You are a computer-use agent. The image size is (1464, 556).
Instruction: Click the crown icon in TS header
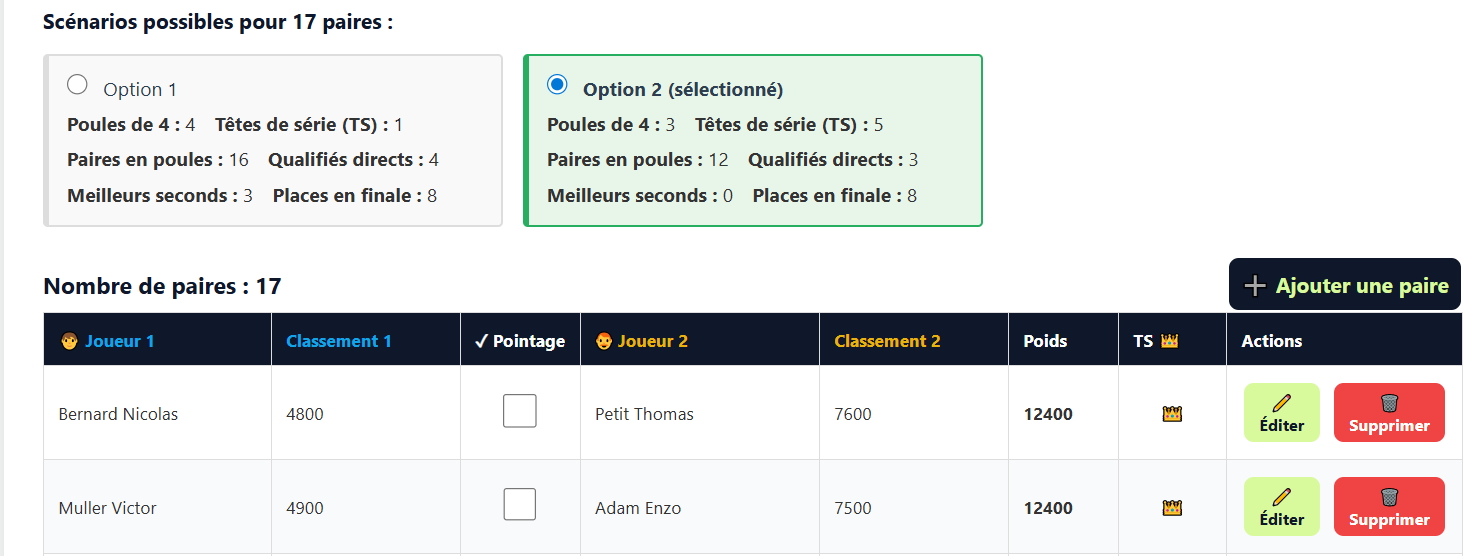click(1170, 341)
